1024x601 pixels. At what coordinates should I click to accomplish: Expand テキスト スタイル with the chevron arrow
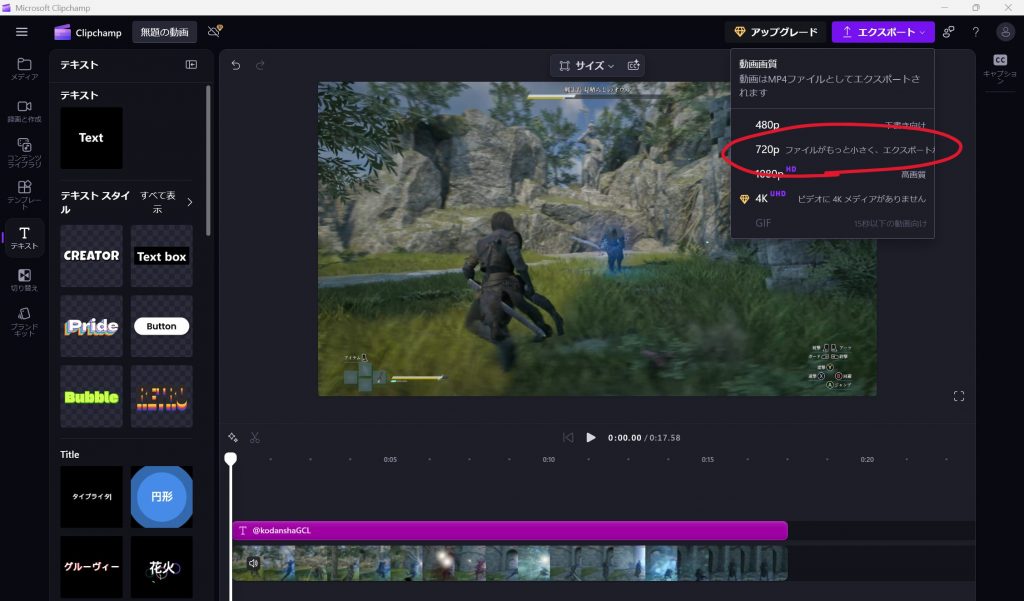(190, 203)
